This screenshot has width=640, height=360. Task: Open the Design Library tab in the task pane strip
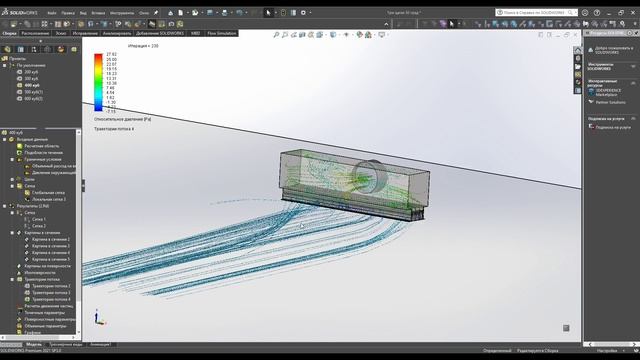(578, 58)
